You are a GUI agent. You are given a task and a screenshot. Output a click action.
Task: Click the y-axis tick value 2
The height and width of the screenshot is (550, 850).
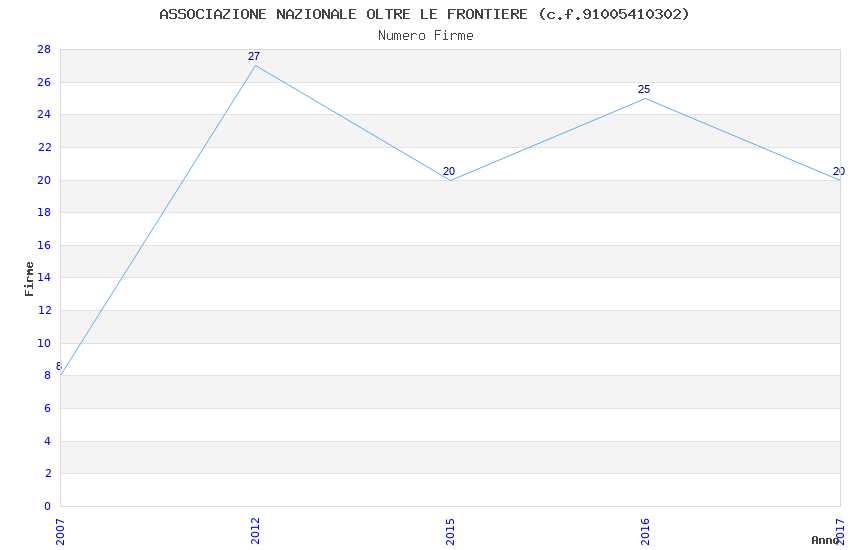tap(47, 474)
